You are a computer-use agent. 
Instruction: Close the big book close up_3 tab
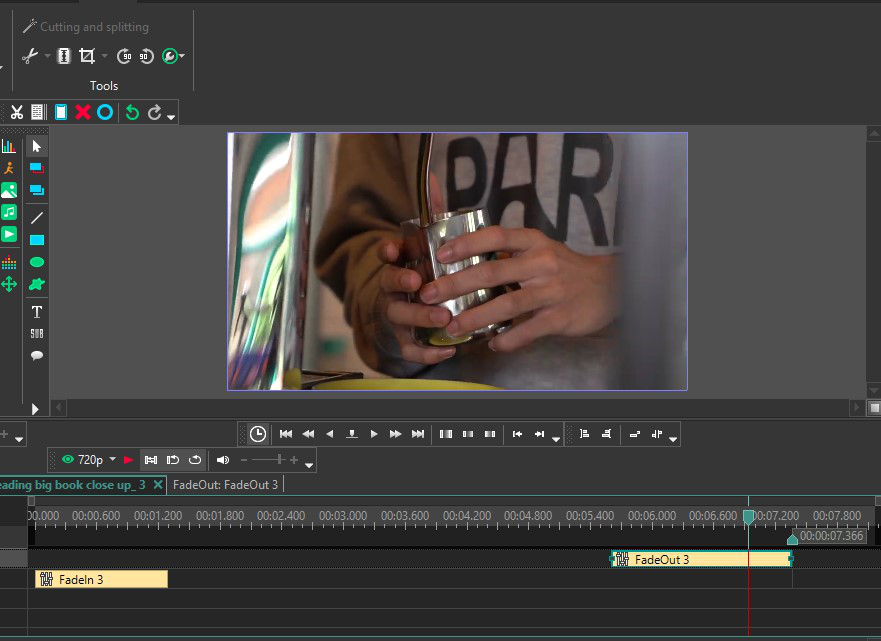(x=158, y=484)
